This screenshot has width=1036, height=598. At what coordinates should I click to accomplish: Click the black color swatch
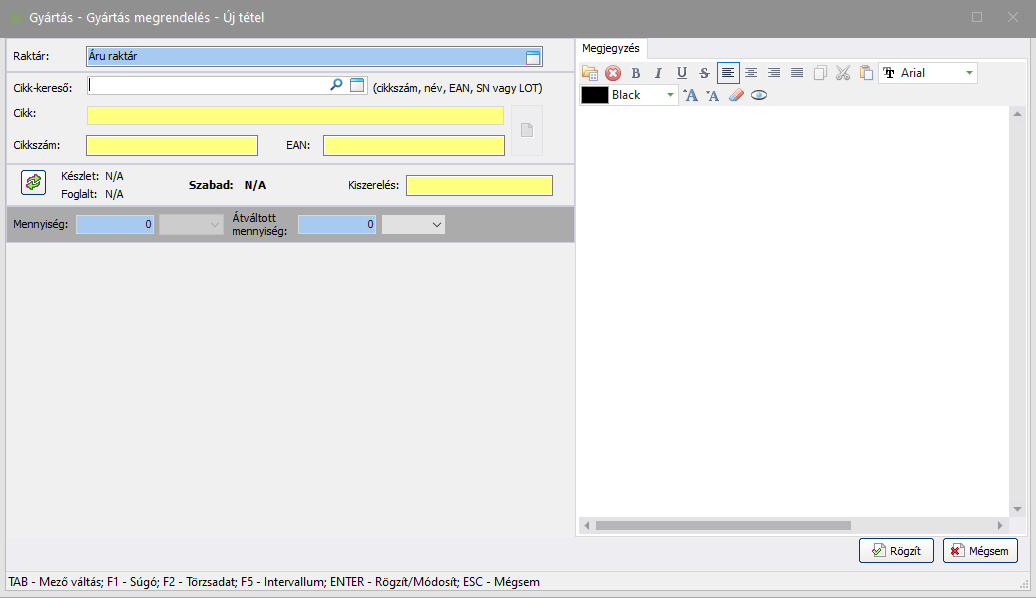click(595, 95)
